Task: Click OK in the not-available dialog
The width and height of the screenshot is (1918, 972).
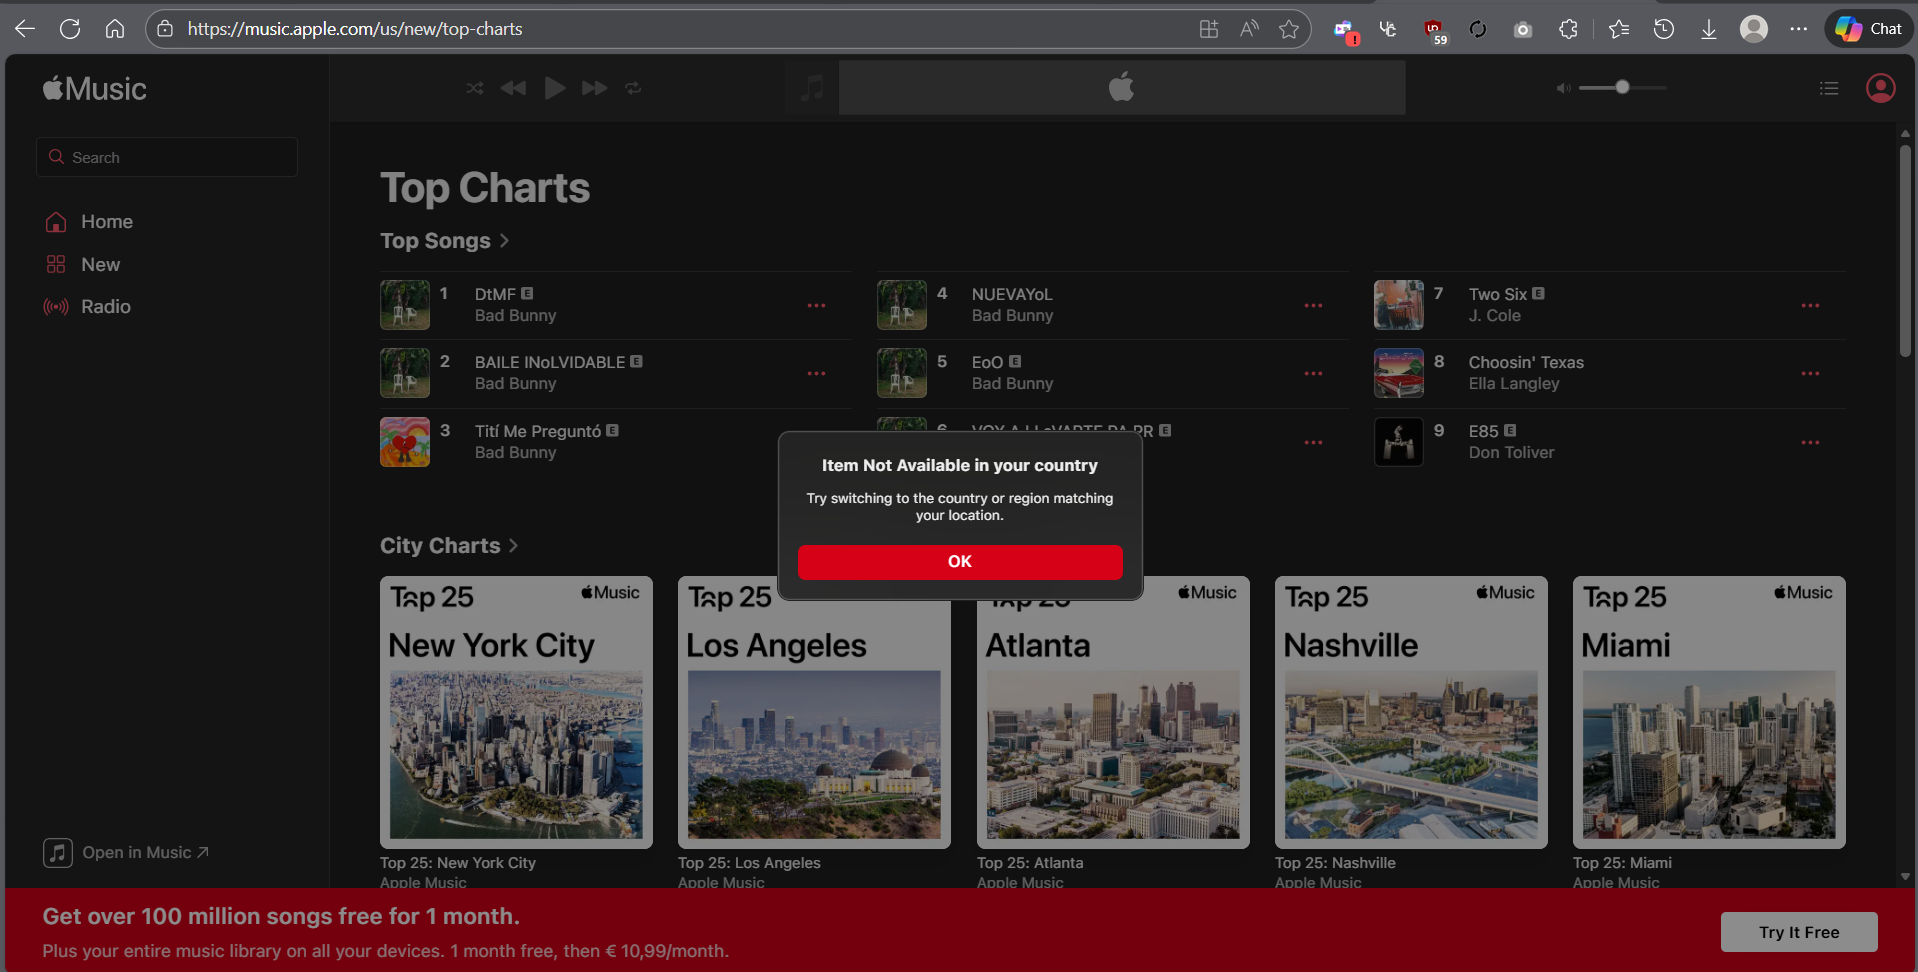Action: pyautogui.click(x=959, y=562)
